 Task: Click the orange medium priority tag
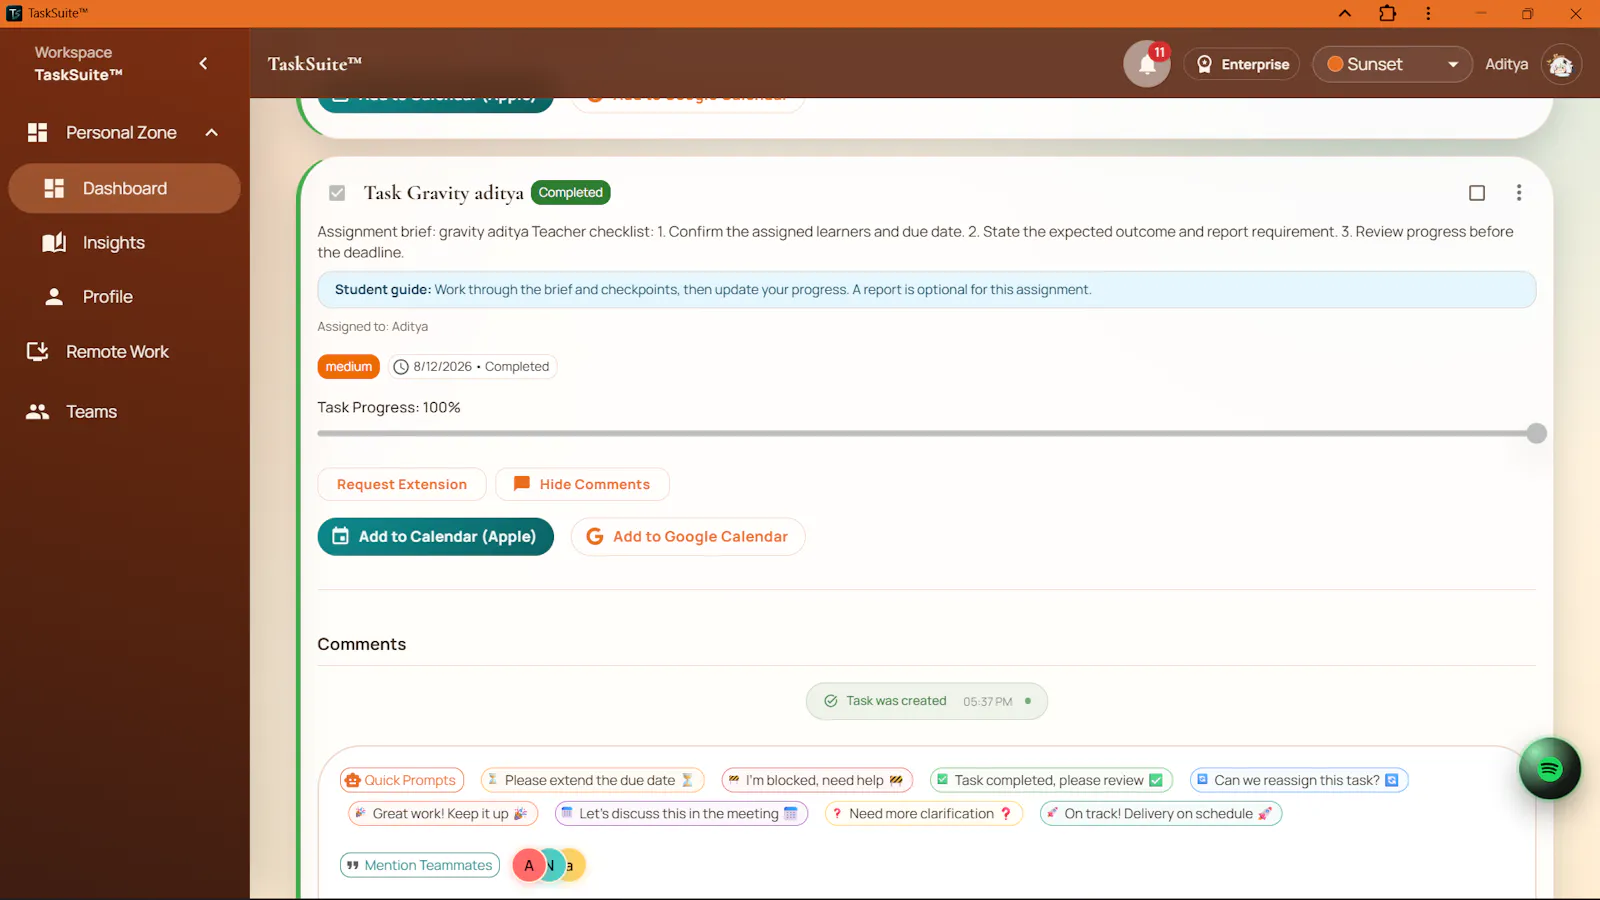click(x=349, y=367)
